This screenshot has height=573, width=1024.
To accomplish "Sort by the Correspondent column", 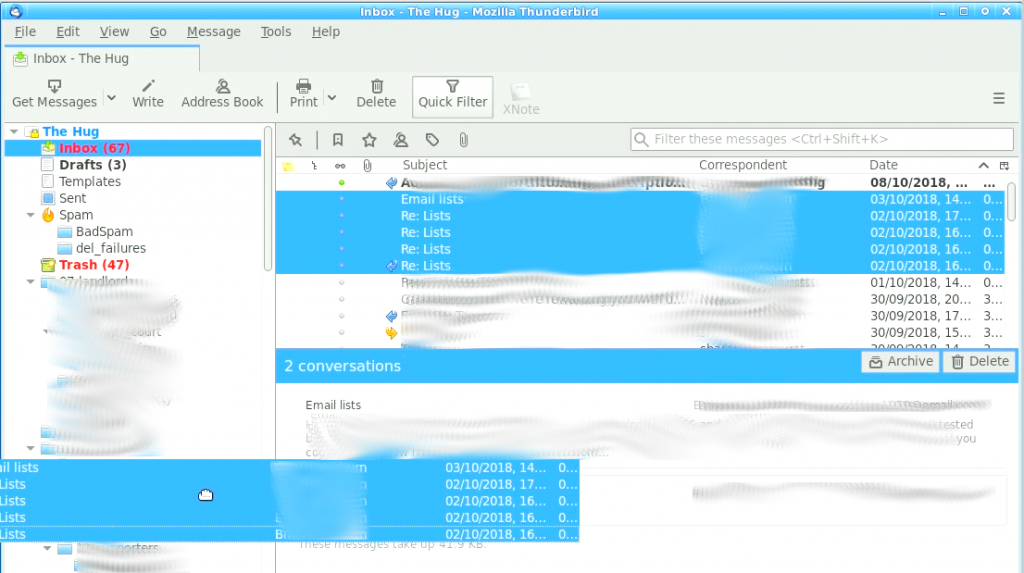I will point(743,165).
